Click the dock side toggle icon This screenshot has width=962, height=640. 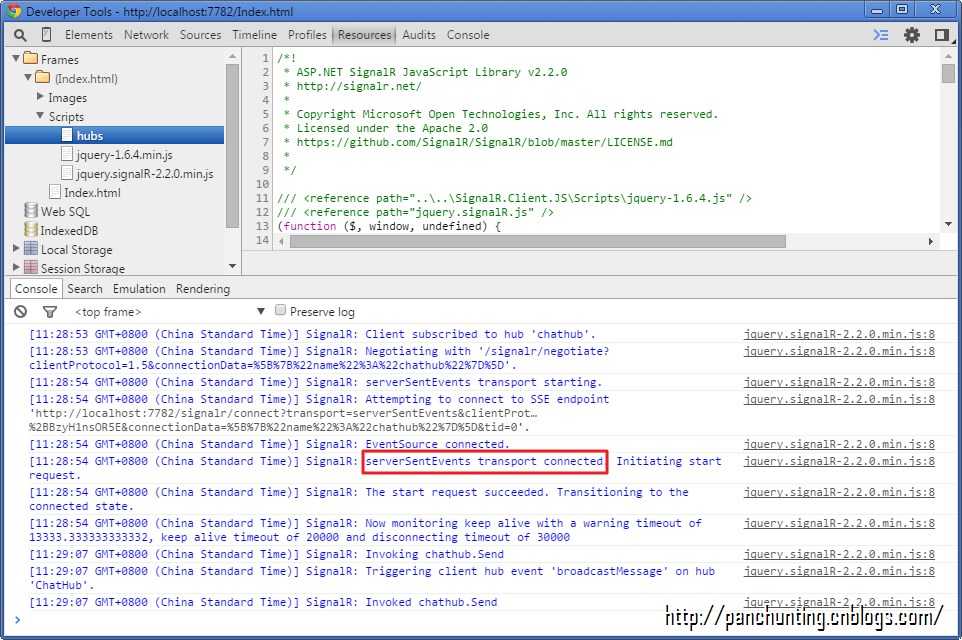click(x=942, y=35)
